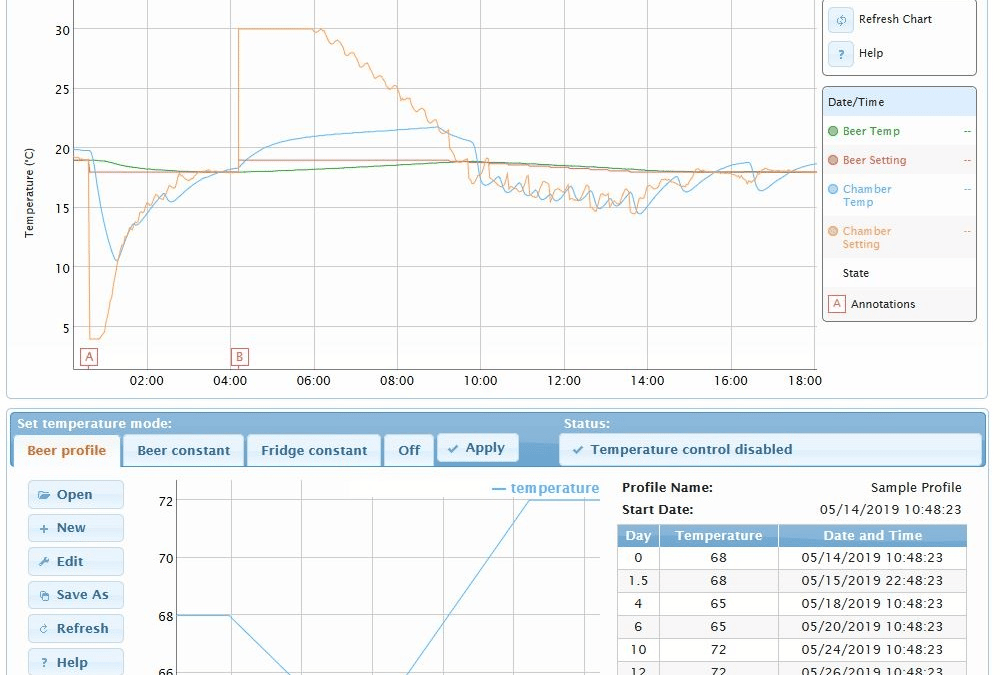Click Save As profile button
The image size is (1000, 675).
76,595
